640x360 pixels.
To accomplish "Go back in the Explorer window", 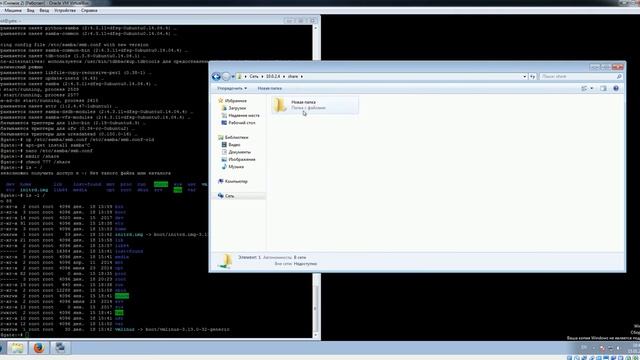I will coord(216,76).
